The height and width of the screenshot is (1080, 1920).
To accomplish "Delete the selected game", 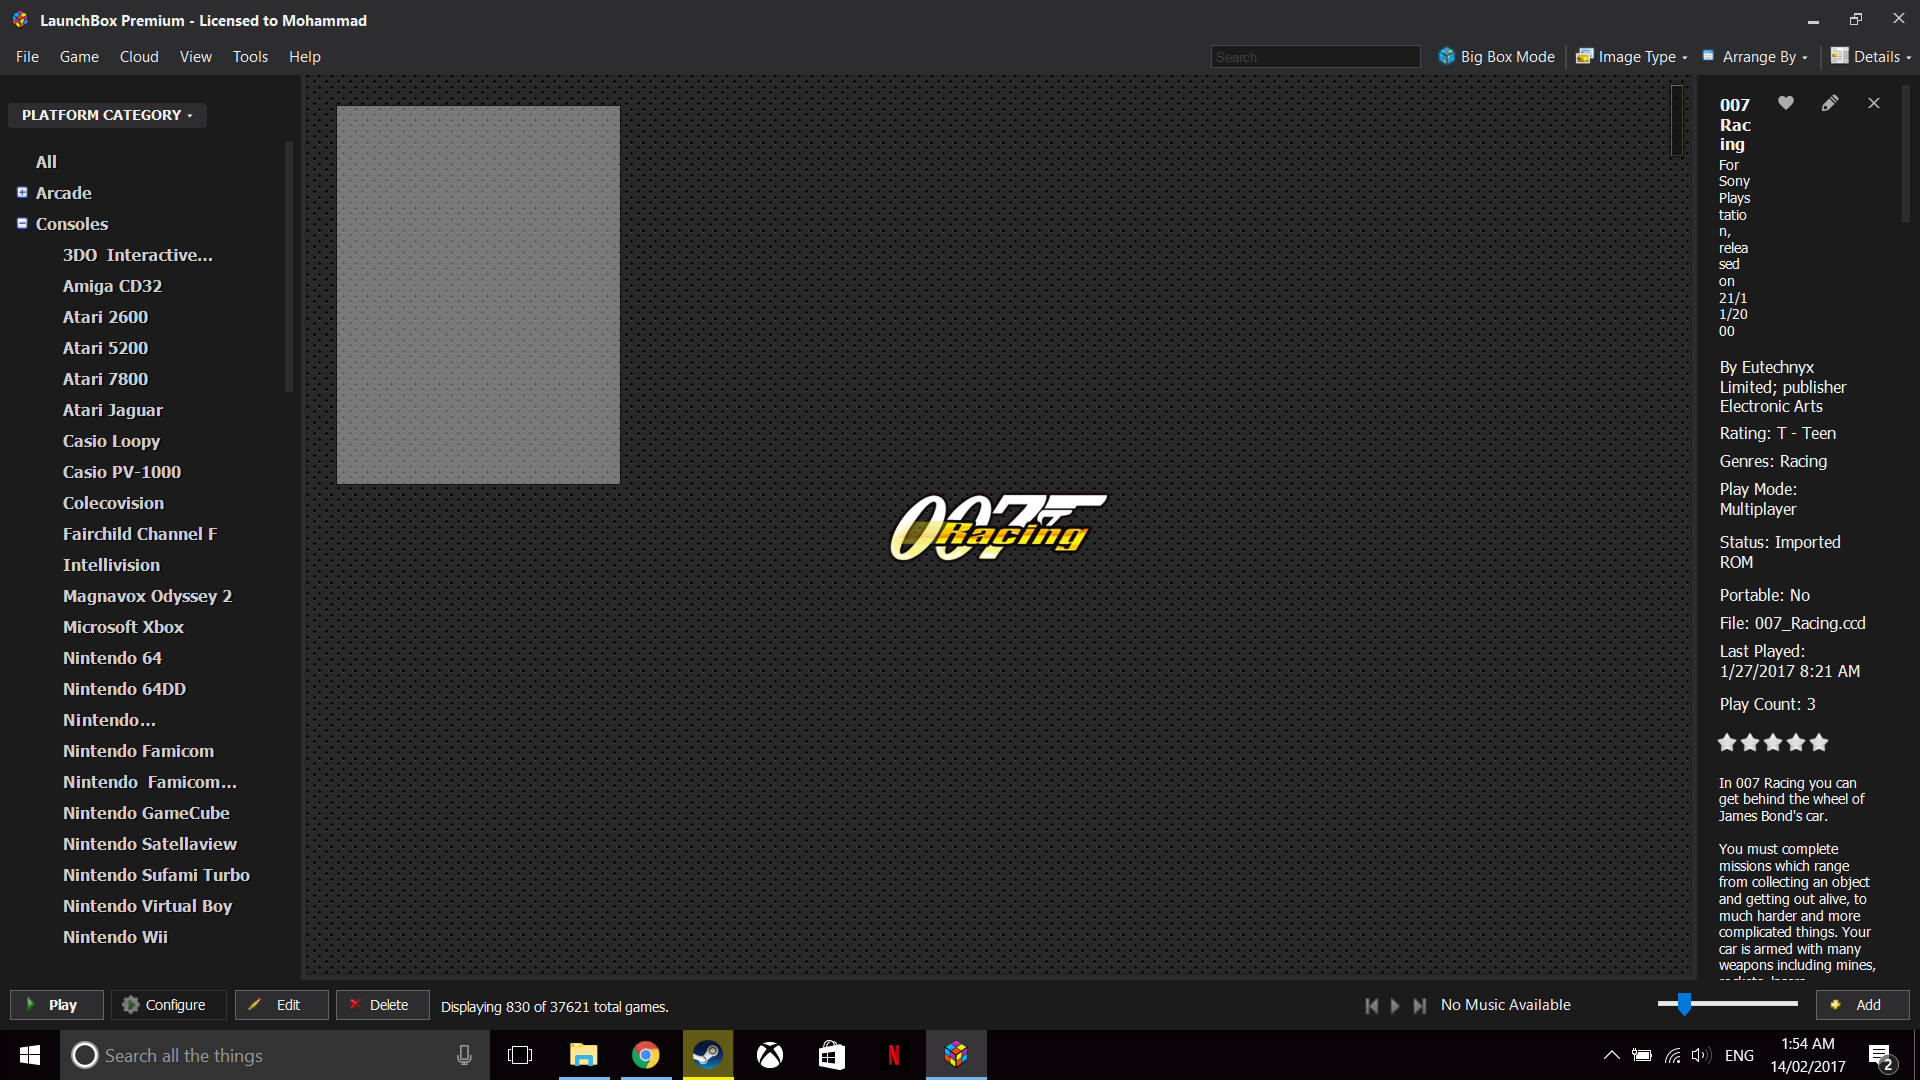I will click(x=383, y=1005).
